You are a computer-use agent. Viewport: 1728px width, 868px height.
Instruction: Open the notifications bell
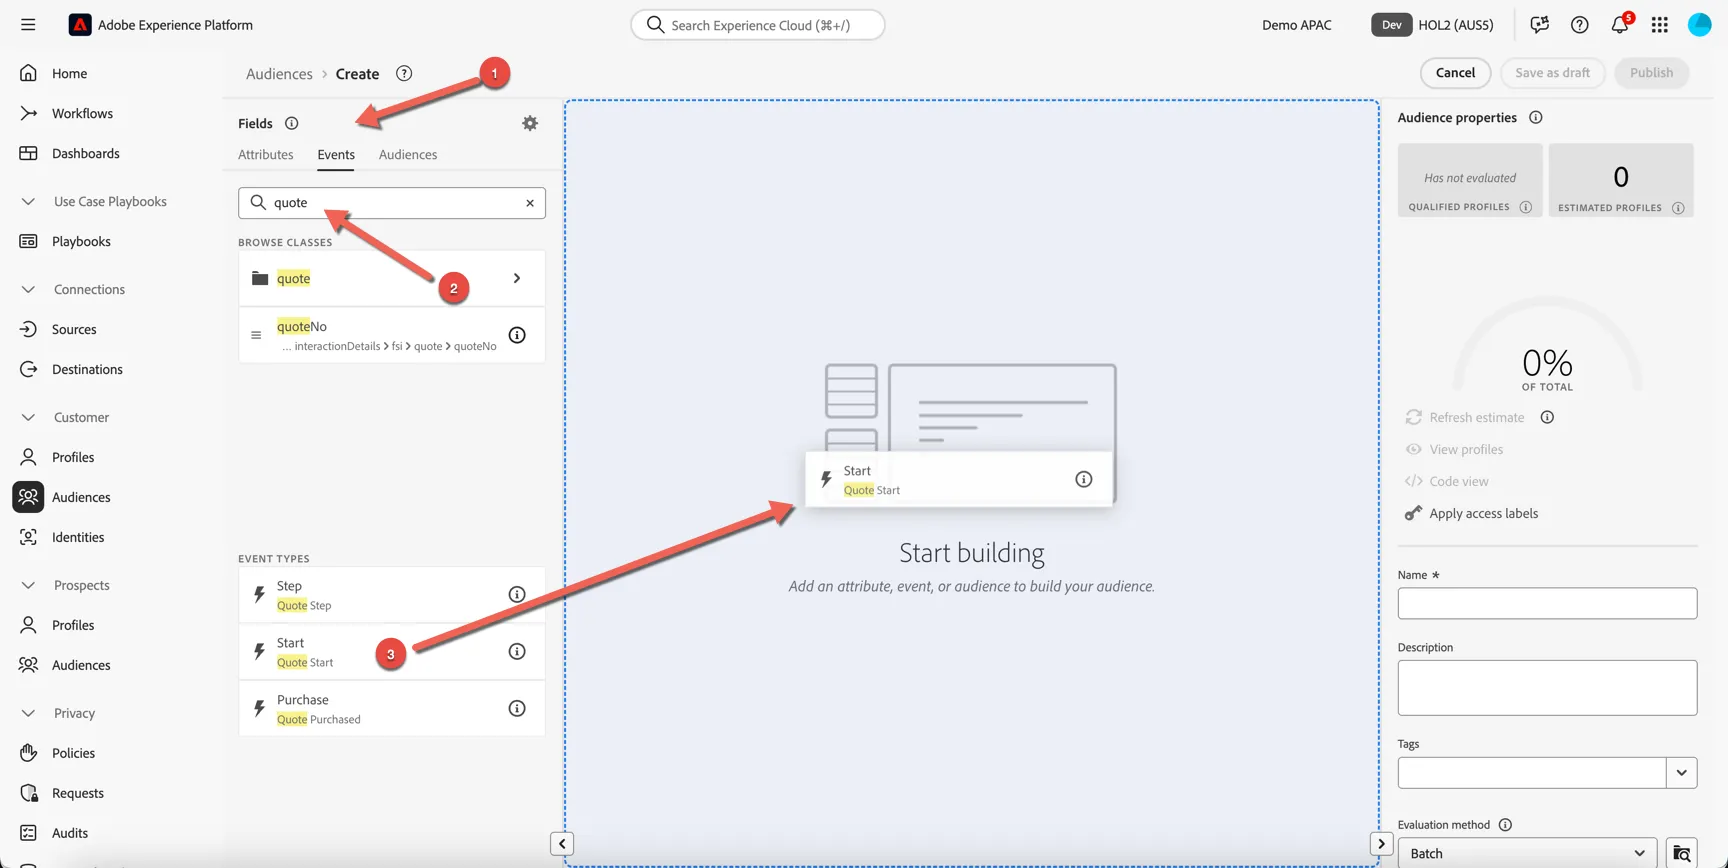point(1619,25)
